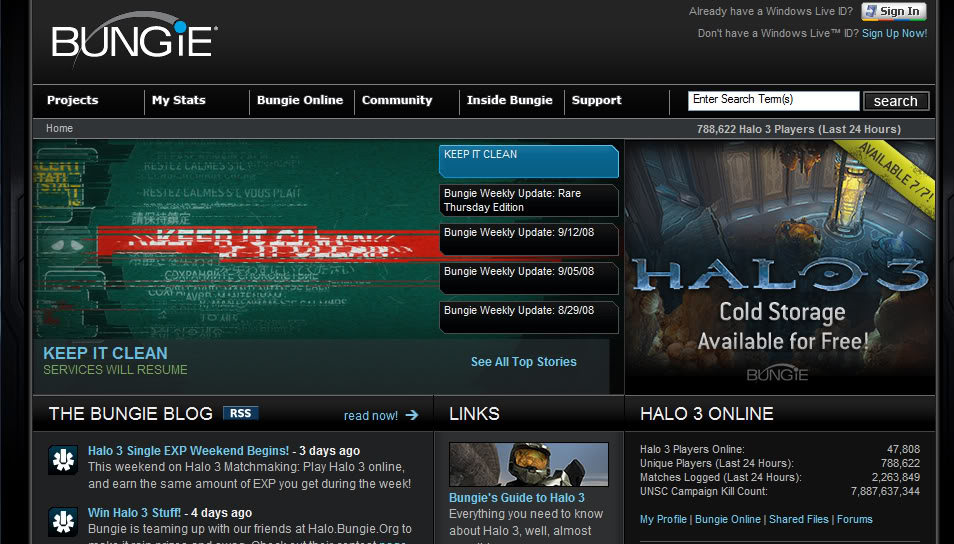
Task: Select Bungie Weekly Update: 9/05/08 story
Action: [x=528, y=278]
